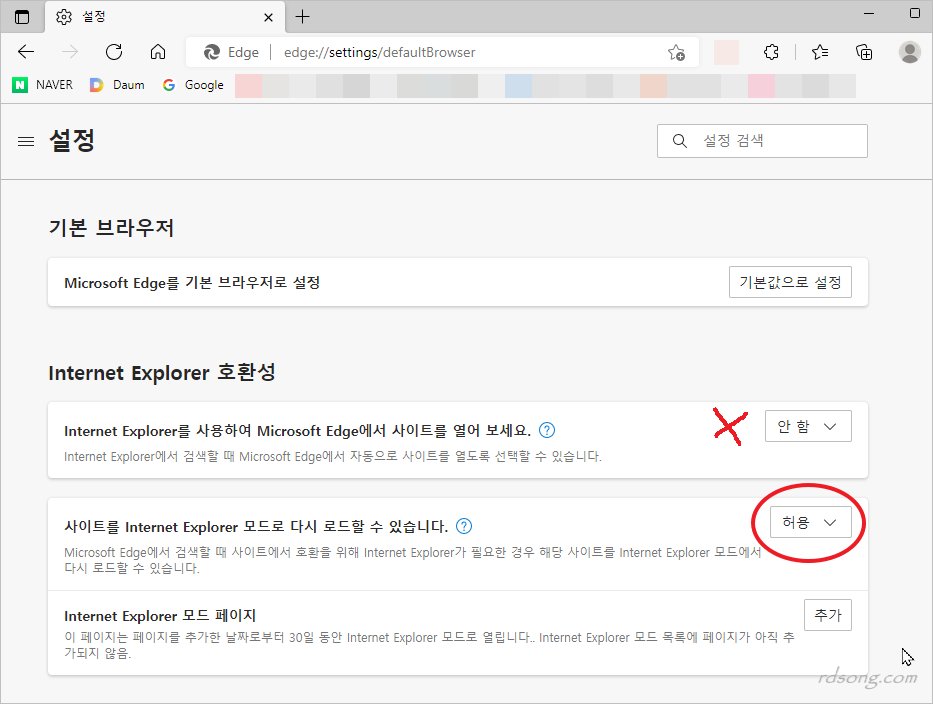Open the Collections icon
Screen dimensions: 933x704
pos(864,52)
